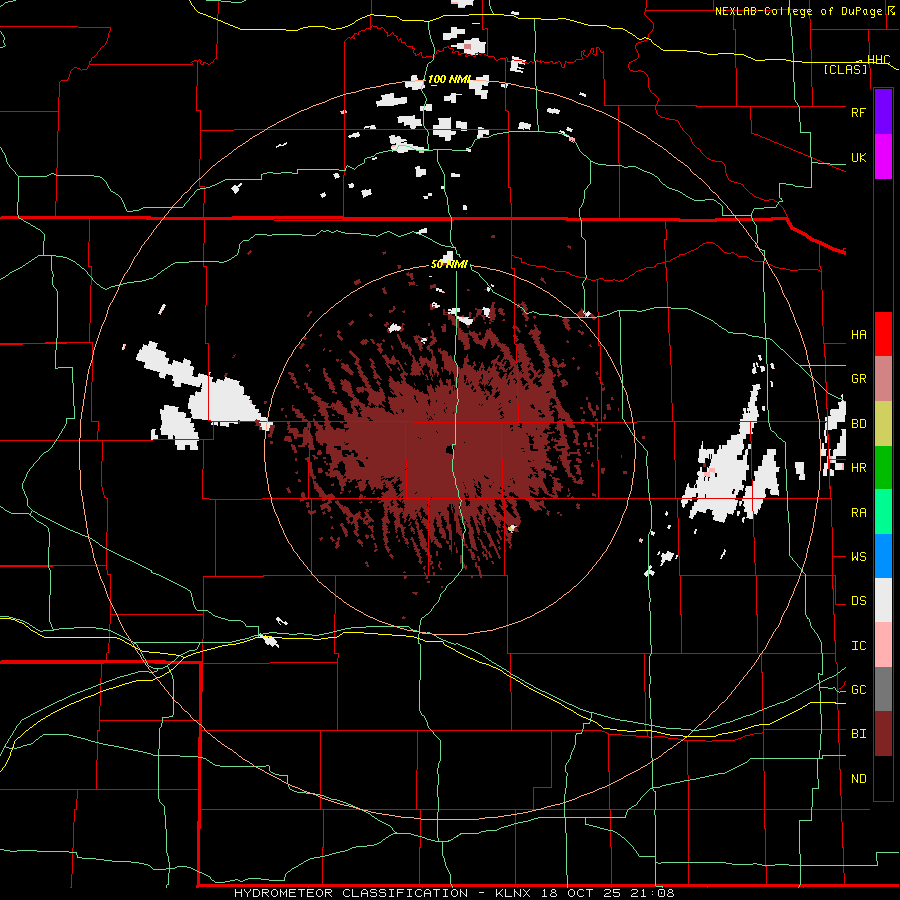Click the BD legend label
The width and height of the screenshot is (900, 900).
[x=859, y=424]
